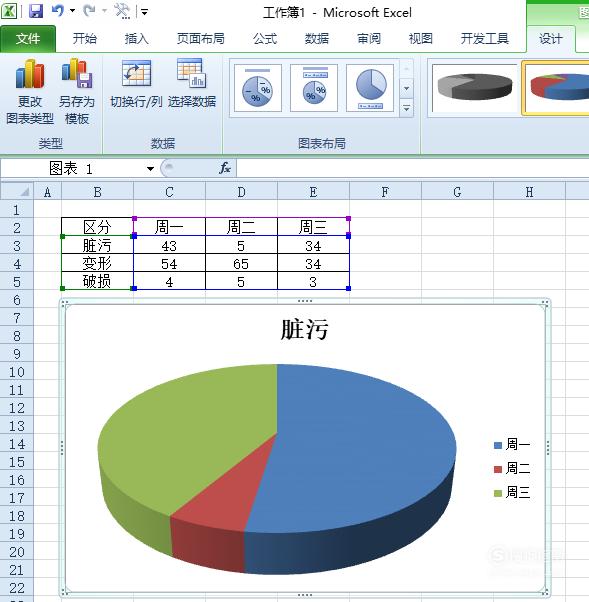Image resolution: width=589 pixels, height=602 pixels.
Task: Go to the next row of the chart layouts gallery
Action: [x=406, y=89]
